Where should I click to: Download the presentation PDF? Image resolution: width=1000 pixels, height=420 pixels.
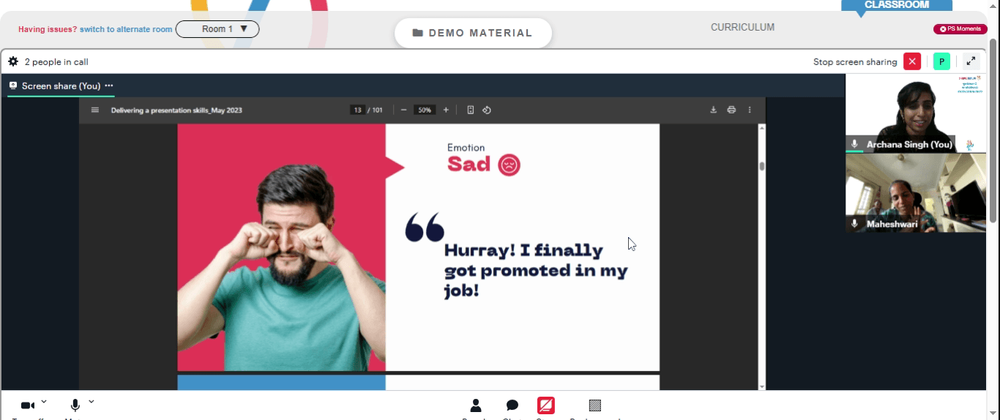(714, 110)
